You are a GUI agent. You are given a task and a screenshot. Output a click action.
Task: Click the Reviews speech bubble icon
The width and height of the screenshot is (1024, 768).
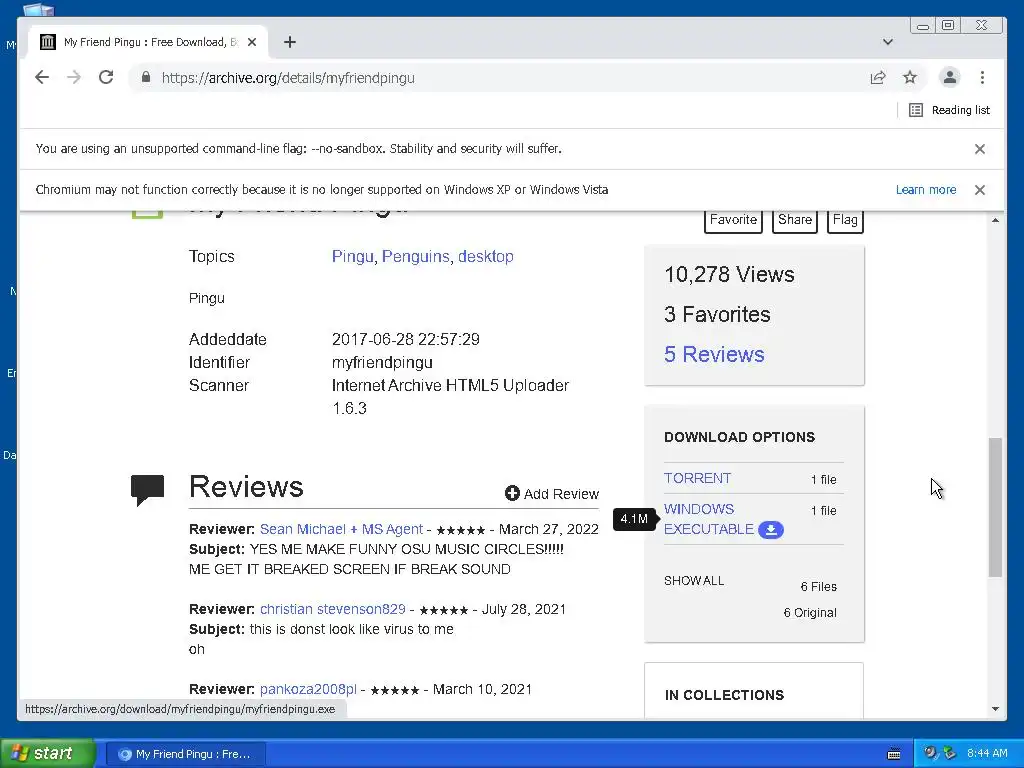tap(148, 490)
